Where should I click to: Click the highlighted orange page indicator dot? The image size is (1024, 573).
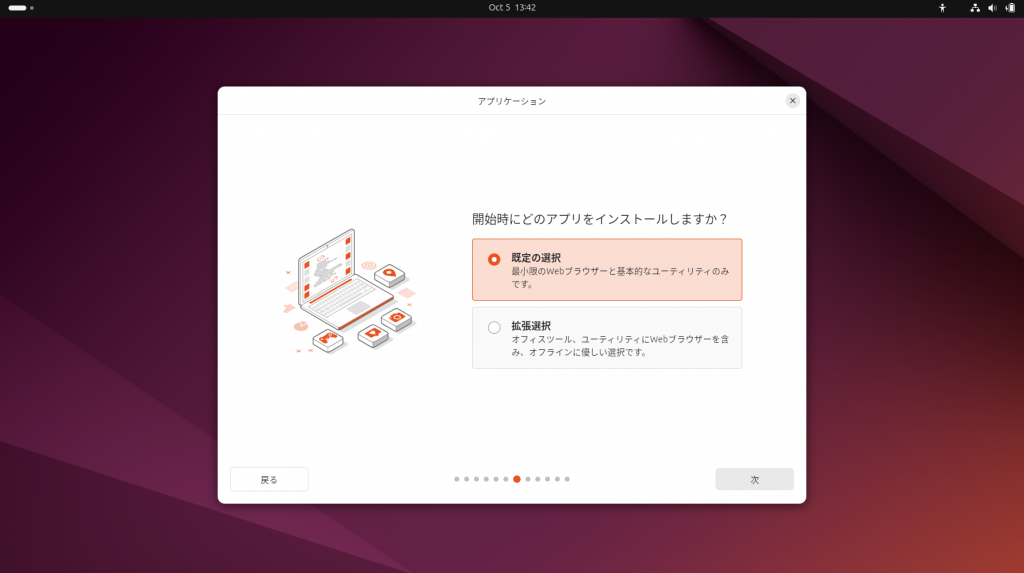click(517, 479)
